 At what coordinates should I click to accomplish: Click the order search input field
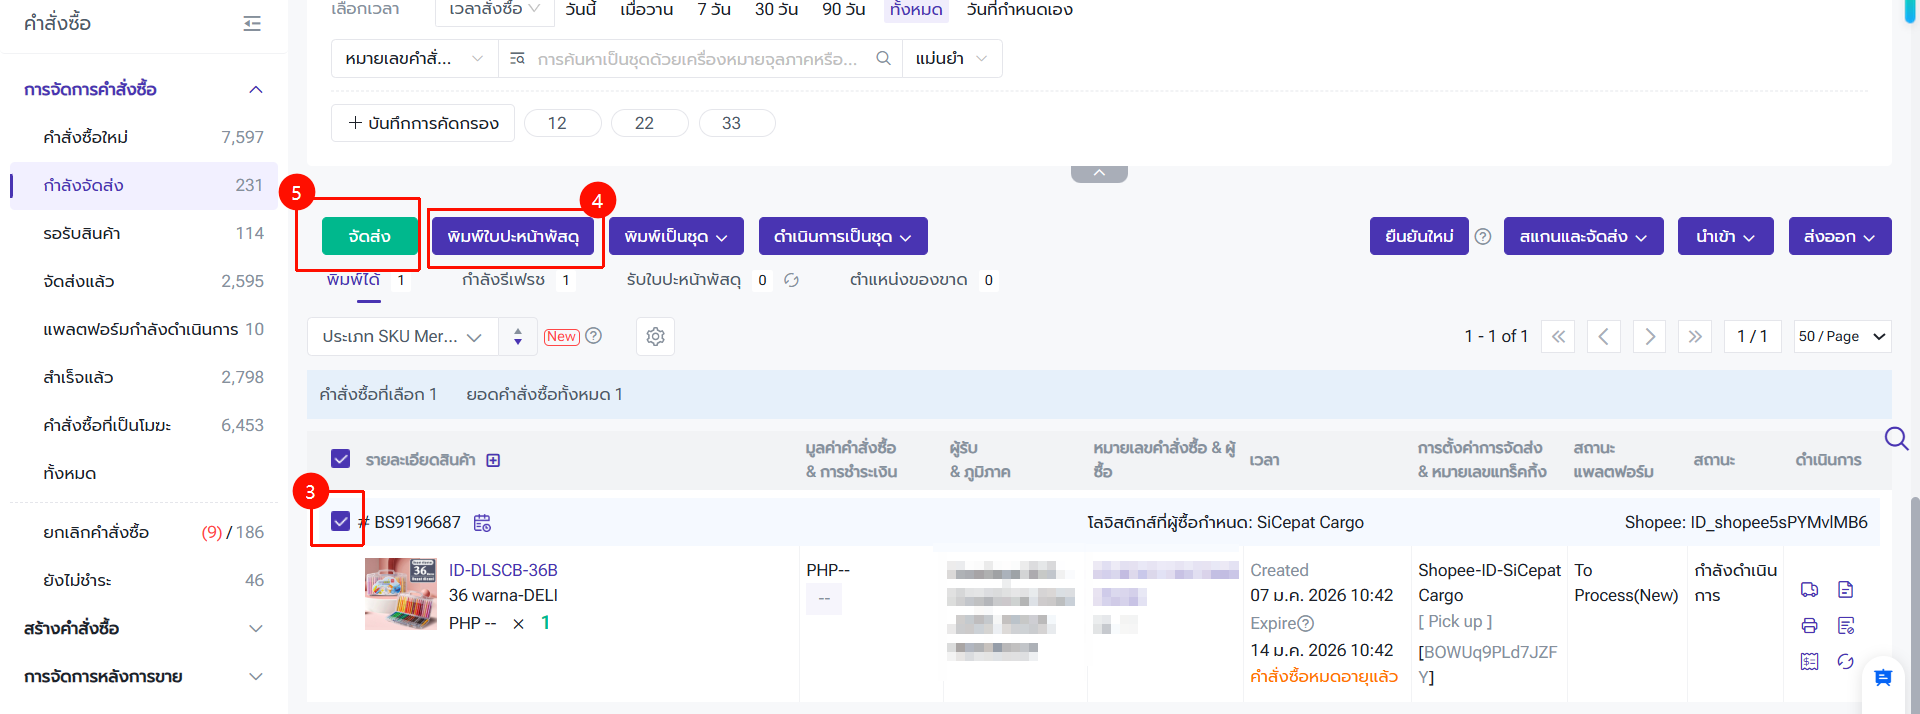(x=697, y=59)
